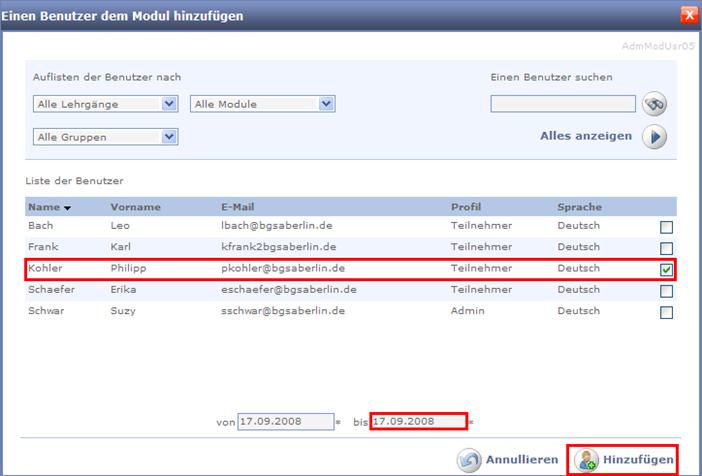The width and height of the screenshot is (702, 476).
Task: Sort by Name column arrow
Action: point(67,208)
